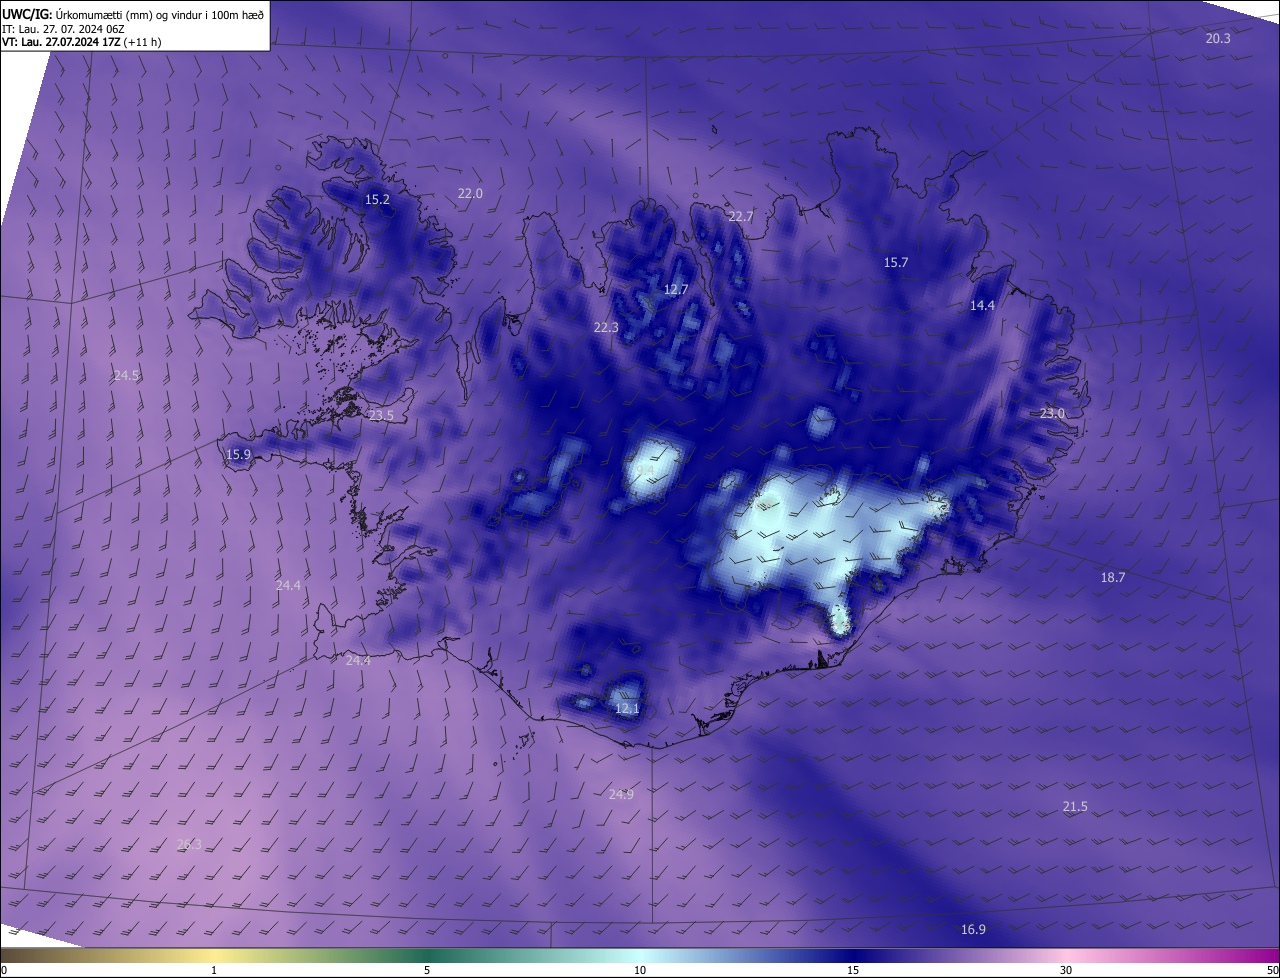Click the 20.3 value label
Viewport: 1280px width, 978px height.
(1218, 38)
